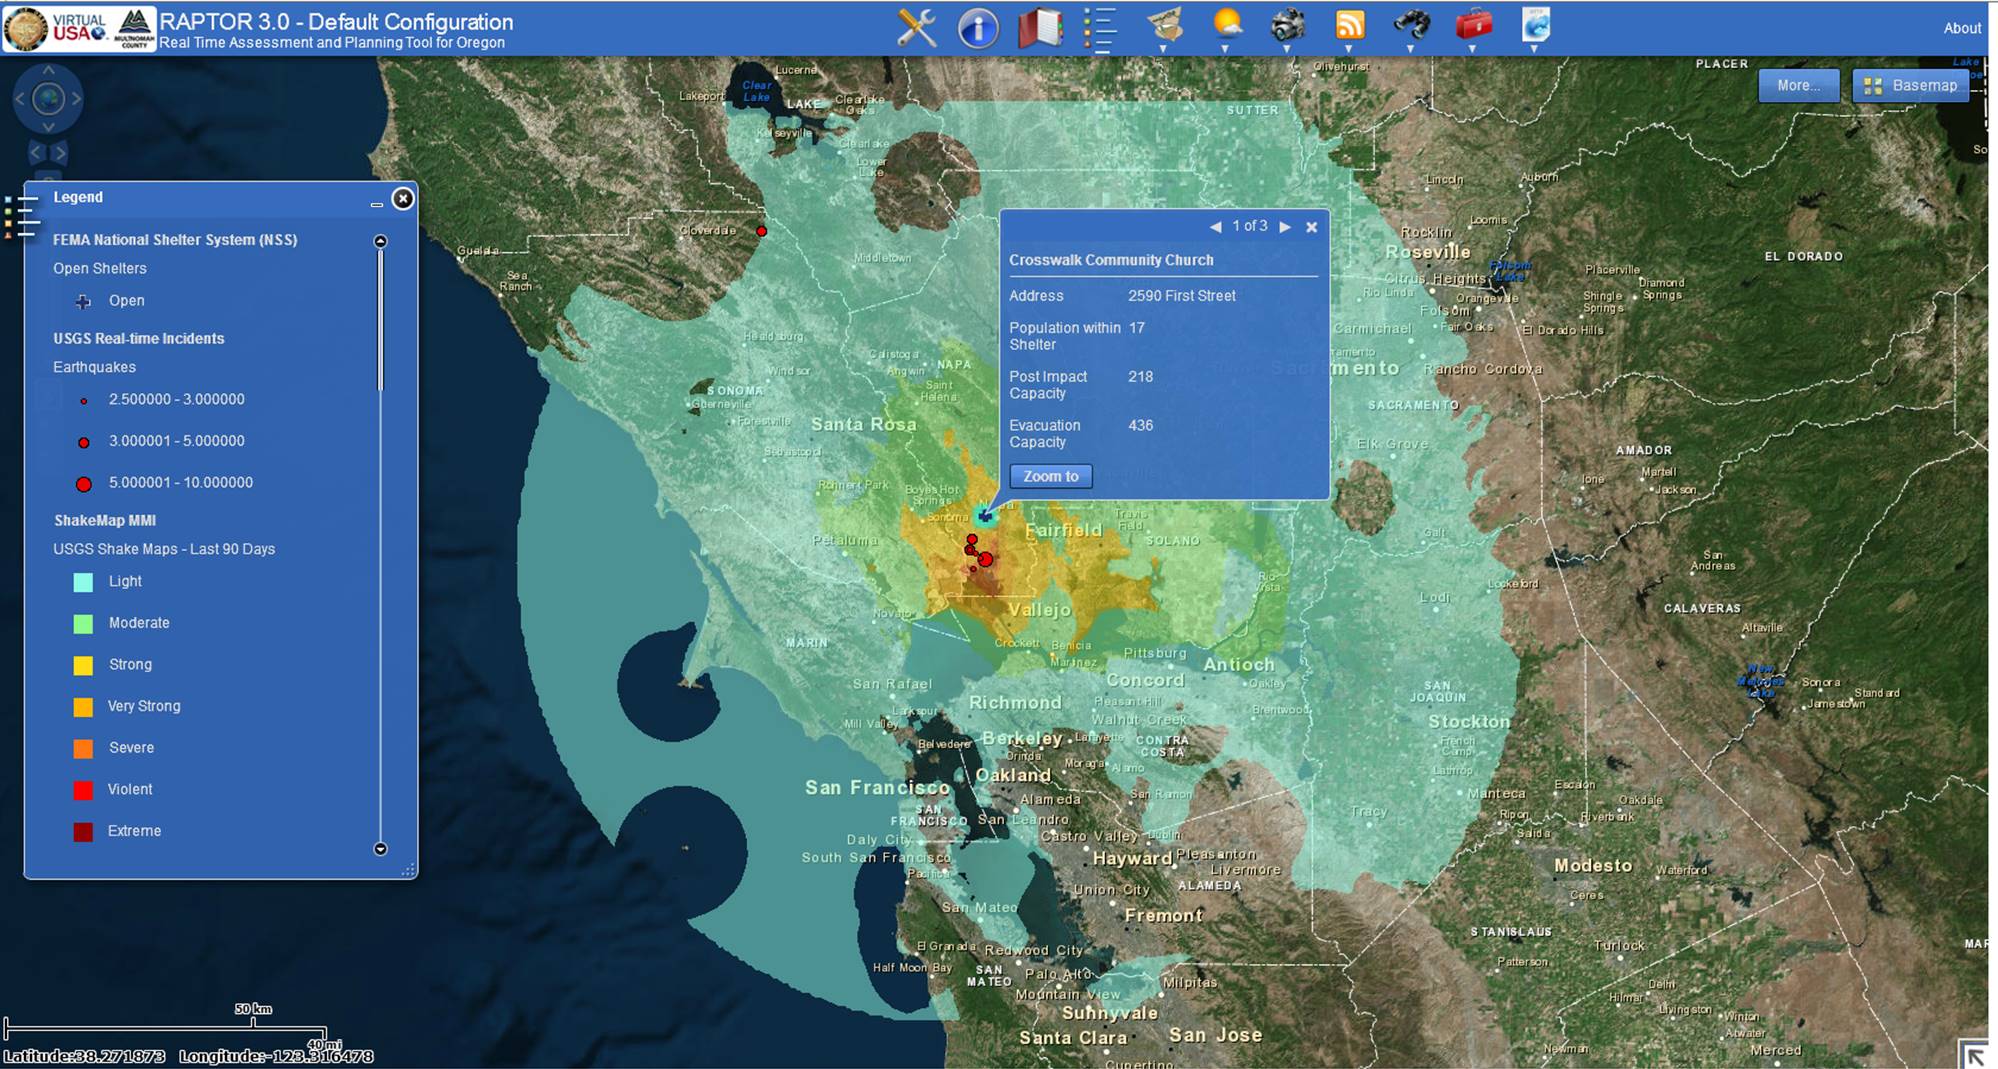The image size is (1998, 1069).
Task: Pan map right using navigation arrow
Action: (77, 99)
